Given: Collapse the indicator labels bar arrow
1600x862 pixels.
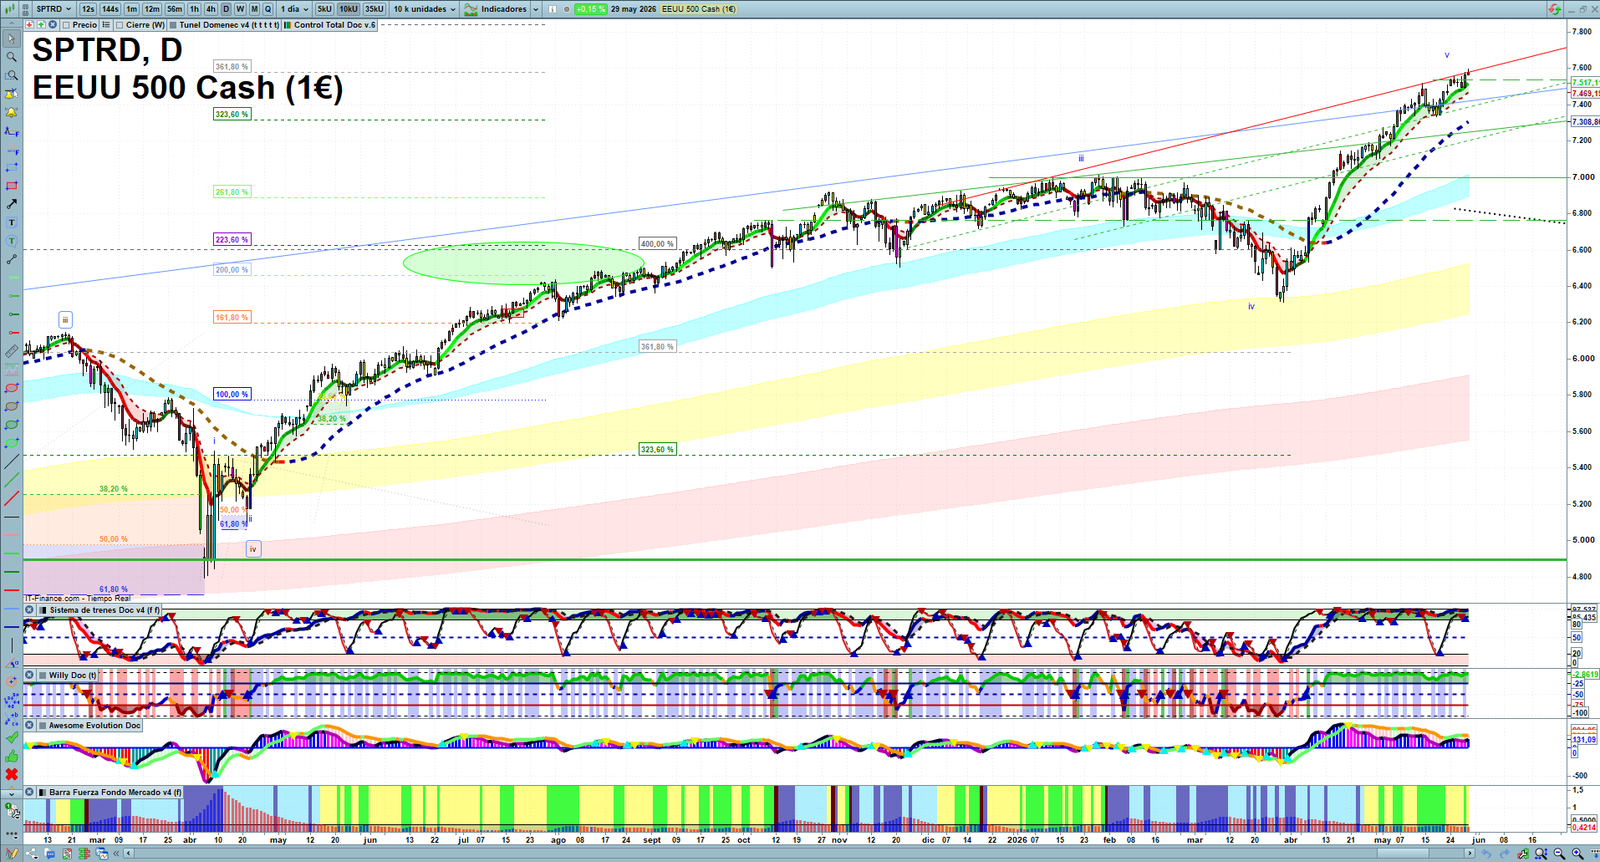Looking at the screenshot, I should tap(12, 25).
